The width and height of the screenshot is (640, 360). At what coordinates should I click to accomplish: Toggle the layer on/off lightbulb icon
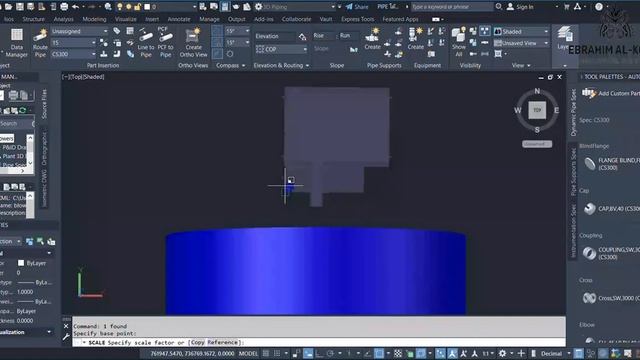point(120,7)
